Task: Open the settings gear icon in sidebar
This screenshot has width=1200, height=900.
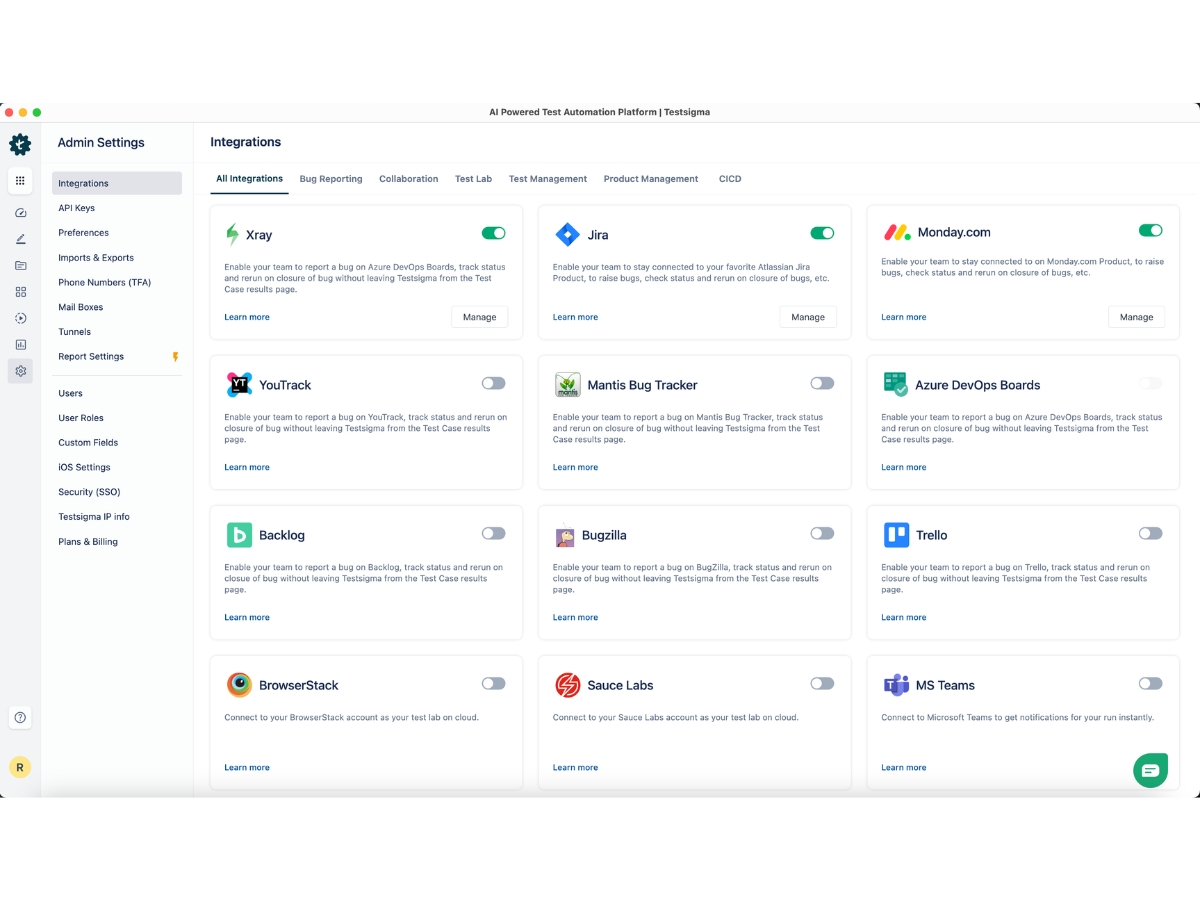Action: [20, 371]
